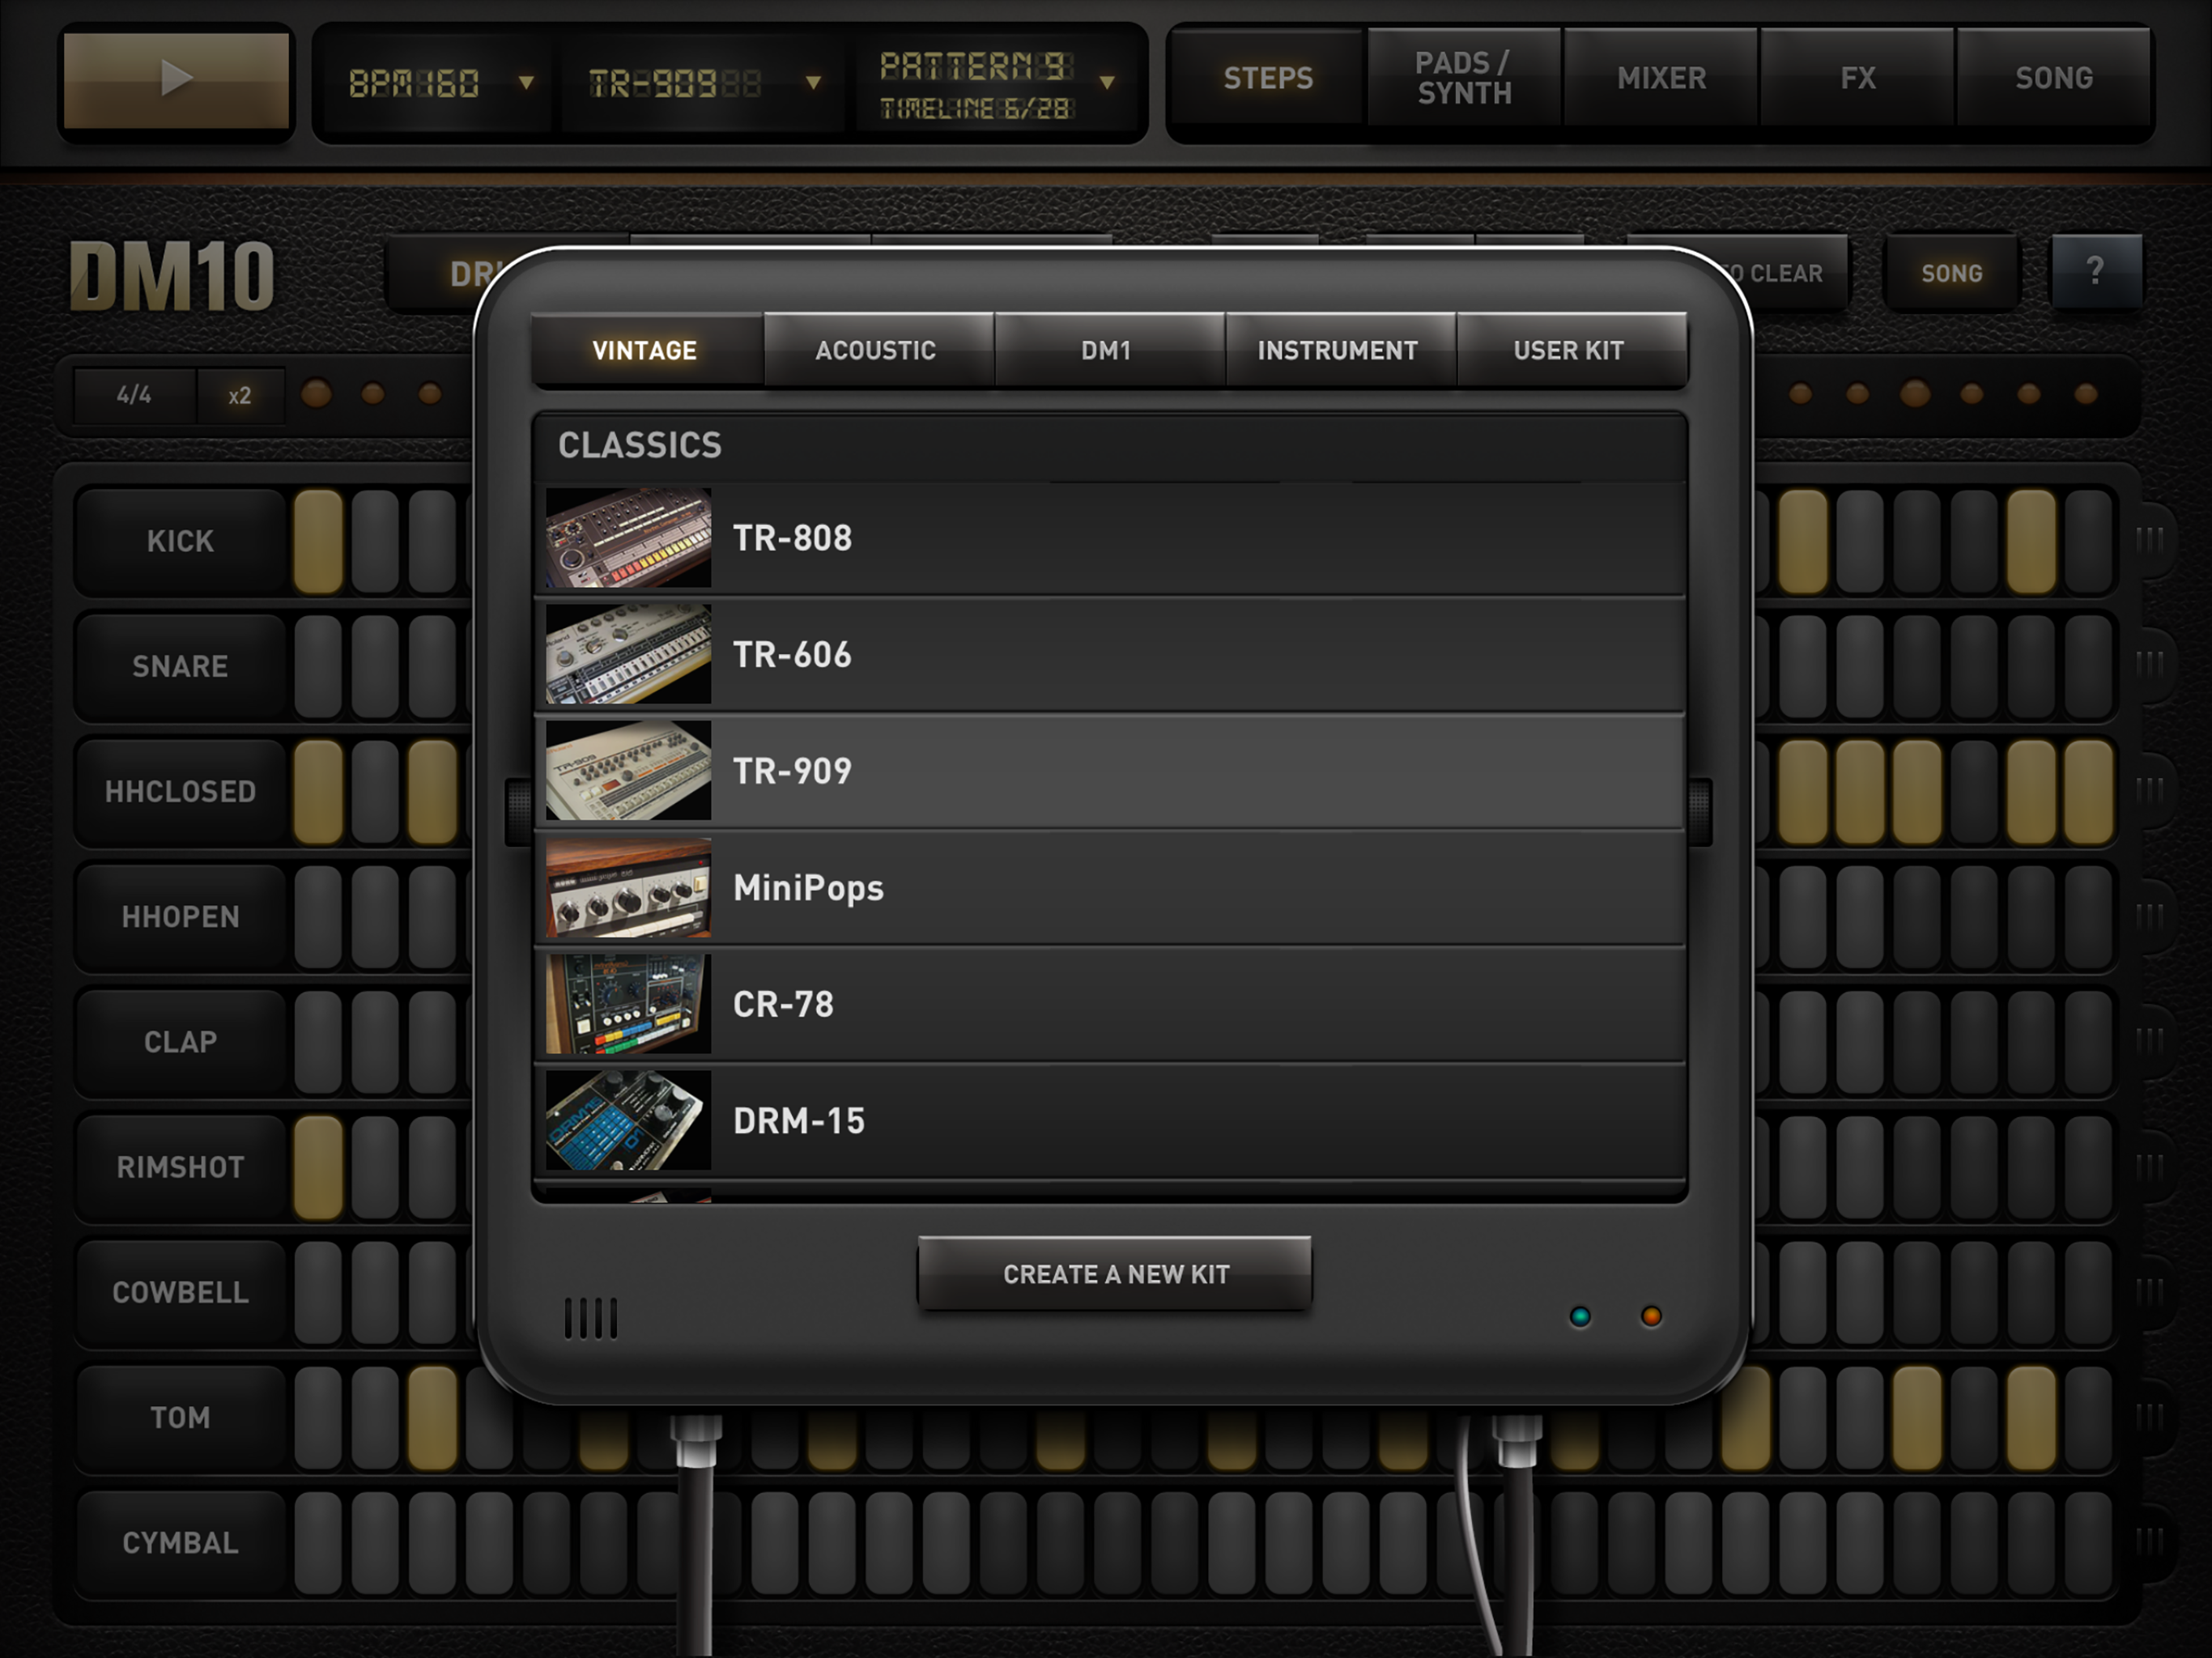
Task: Toggle the last step of HHCLOSED row
Action: tap(2089, 792)
